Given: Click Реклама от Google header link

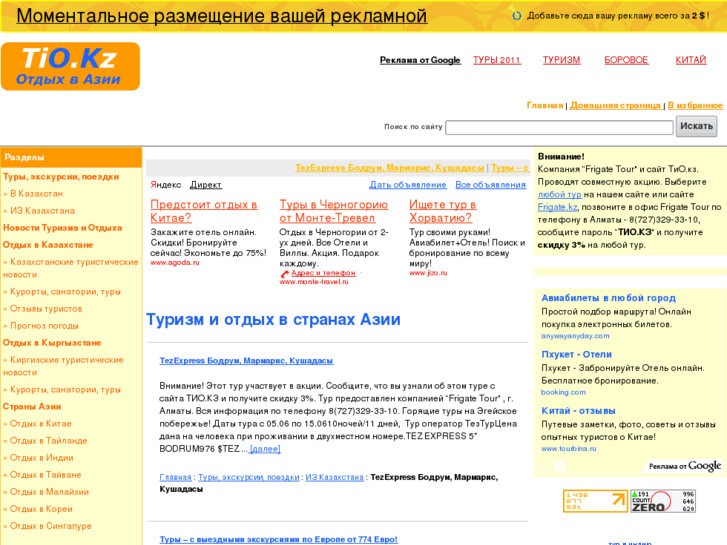Looking at the screenshot, I should coord(420,60).
